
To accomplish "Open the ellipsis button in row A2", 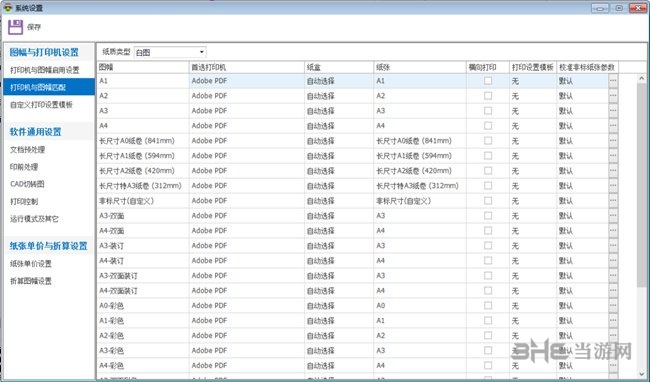I will 613,96.
